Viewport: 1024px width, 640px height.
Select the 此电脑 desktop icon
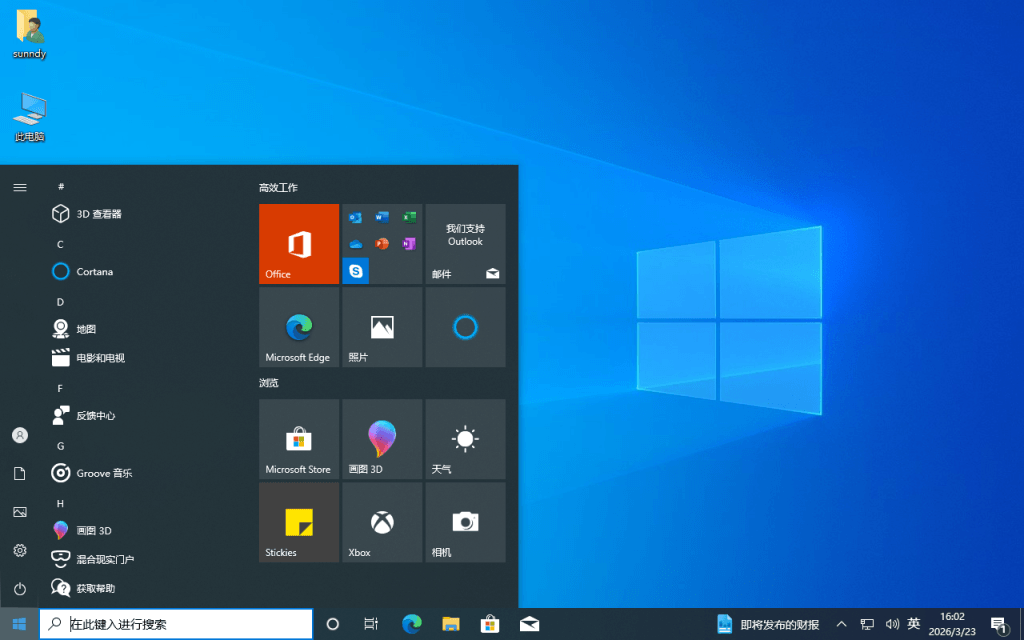[x=29, y=117]
